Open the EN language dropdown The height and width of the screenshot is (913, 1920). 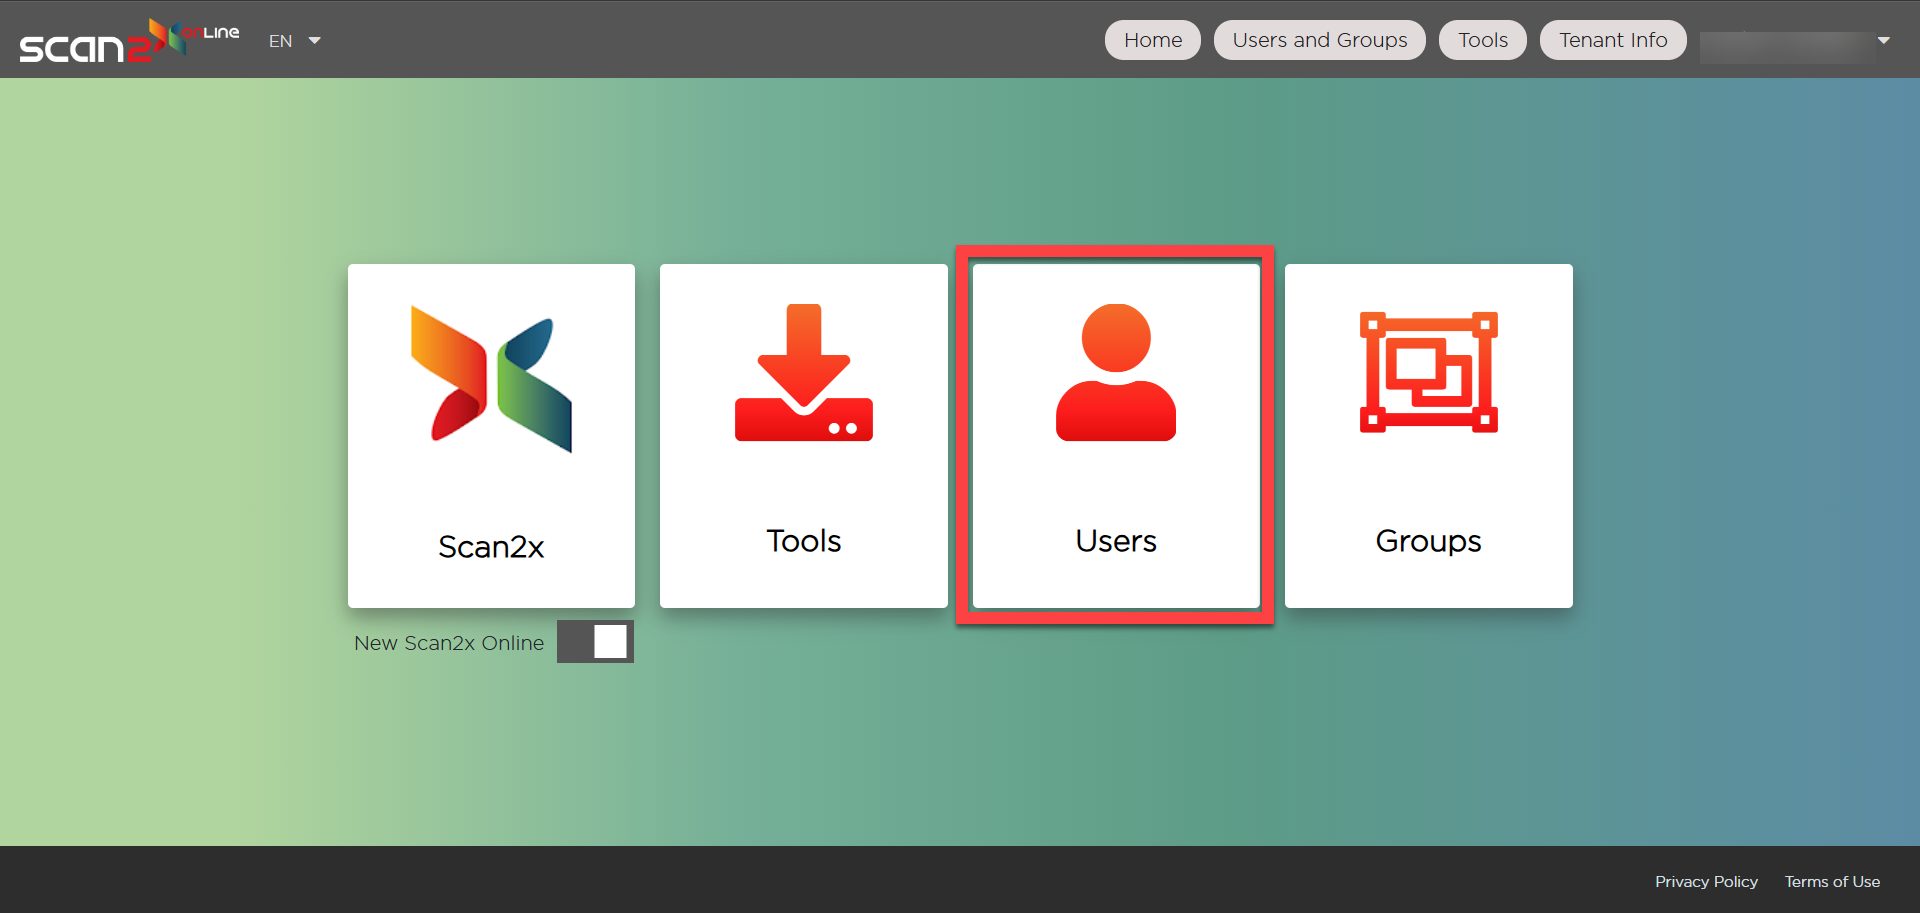(294, 41)
